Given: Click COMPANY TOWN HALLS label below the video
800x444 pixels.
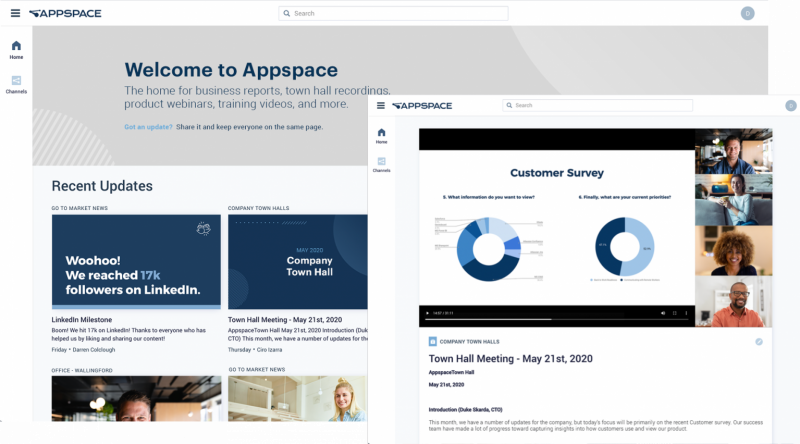Looking at the screenshot, I should [x=469, y=342].
